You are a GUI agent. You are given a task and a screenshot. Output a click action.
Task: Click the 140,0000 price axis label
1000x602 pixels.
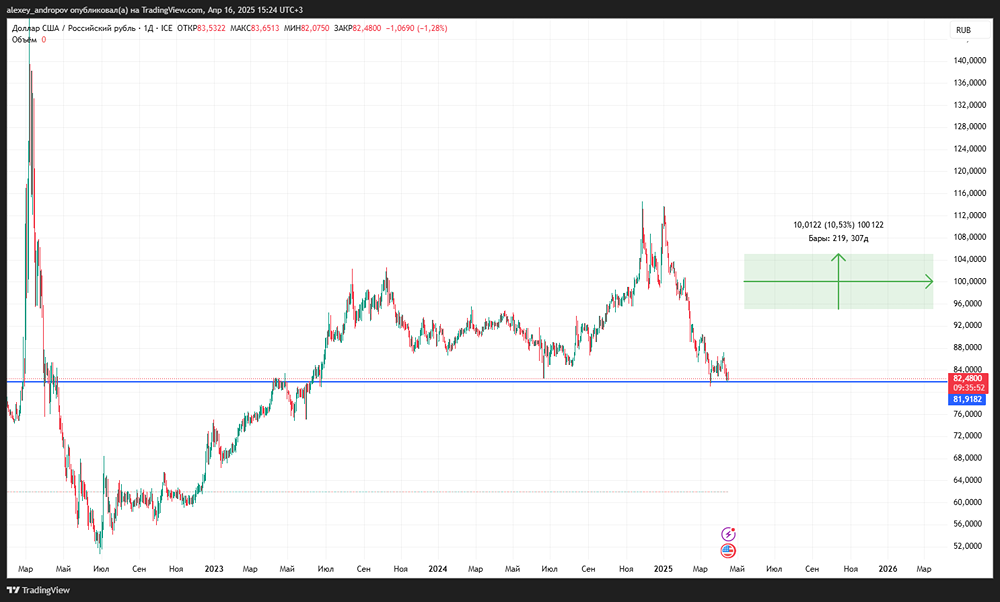pyautogui.click(x=969, y=61)
